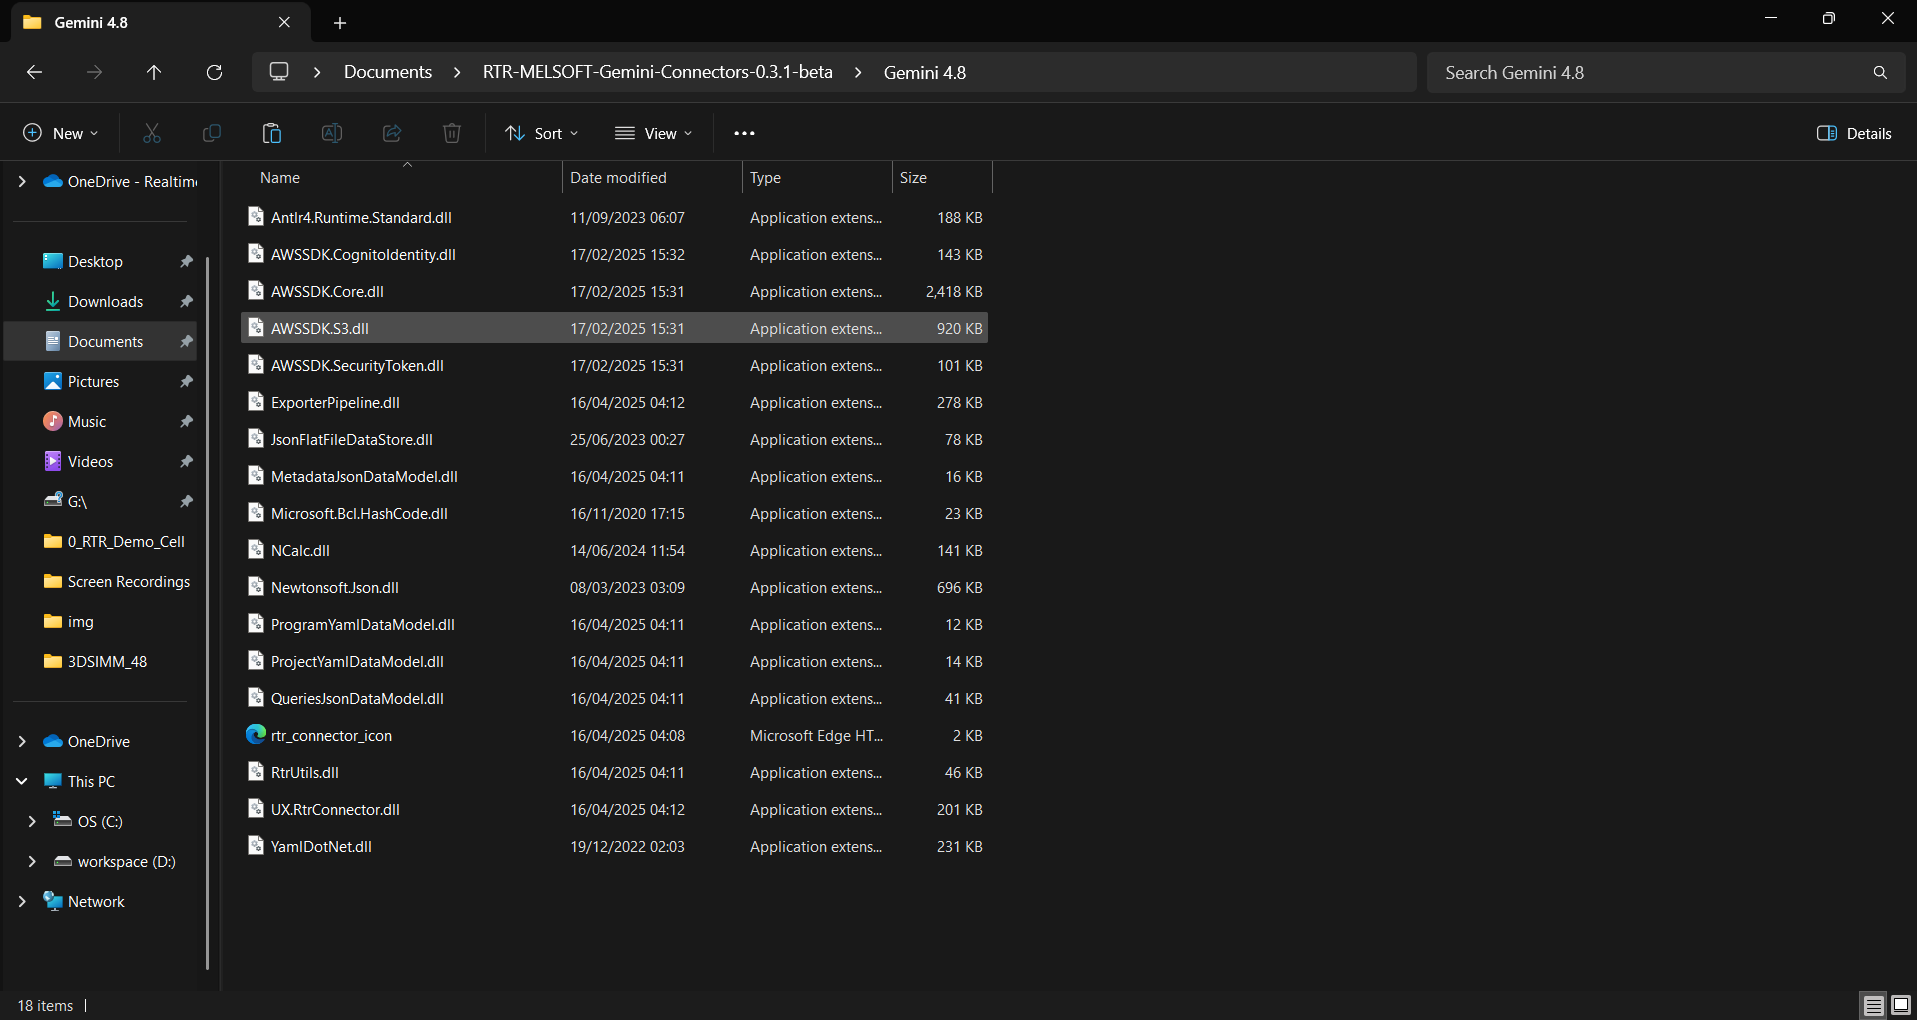Screen dimensions: 1917x1020
Task: Open the New dropdown menu
Action: (61, 133)
